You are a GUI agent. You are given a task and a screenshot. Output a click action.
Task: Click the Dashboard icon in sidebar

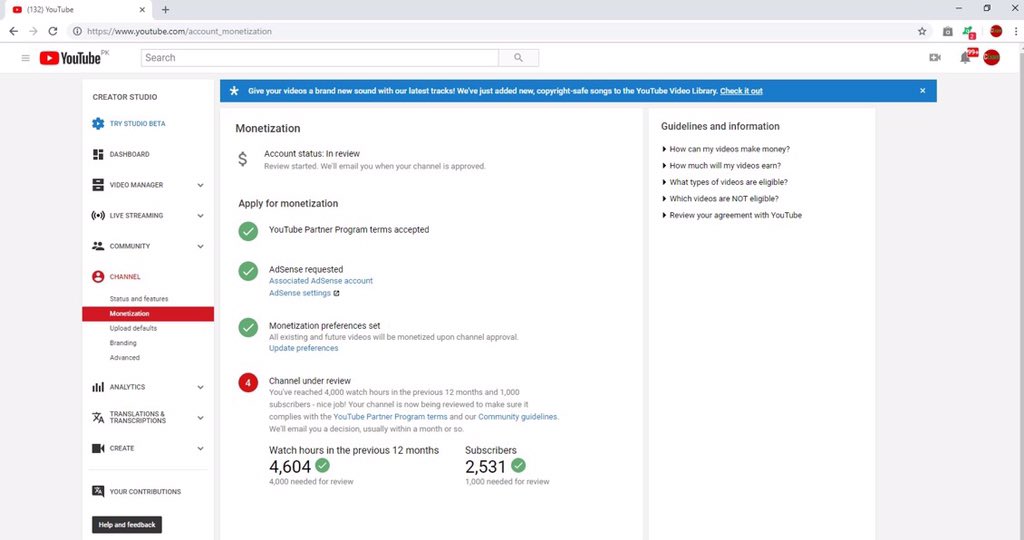pos(98,154)
